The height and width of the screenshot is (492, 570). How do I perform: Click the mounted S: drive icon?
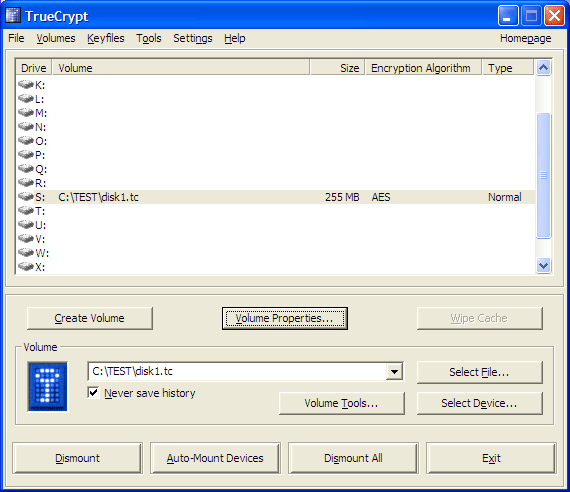point(26,197)
